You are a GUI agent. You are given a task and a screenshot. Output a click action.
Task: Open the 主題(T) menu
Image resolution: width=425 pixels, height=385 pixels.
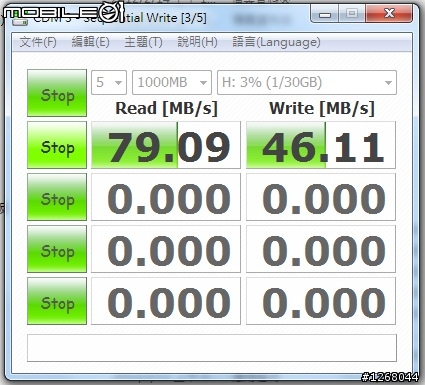143,42
